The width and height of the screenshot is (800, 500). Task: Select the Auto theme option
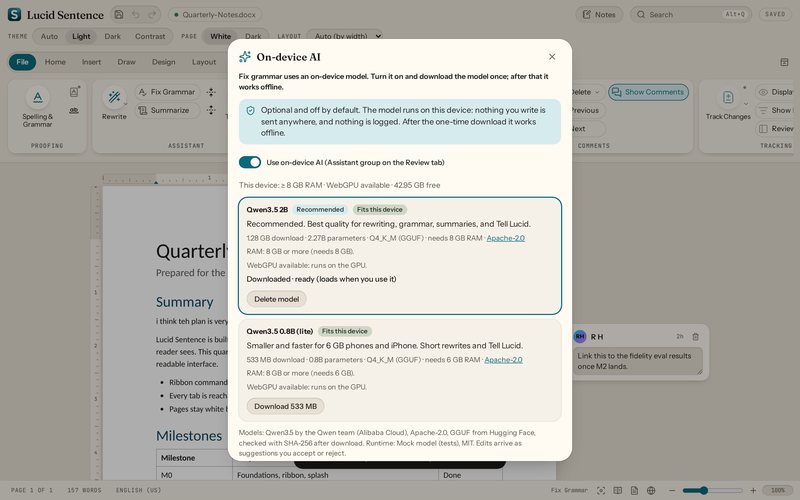tap(49, 36)
